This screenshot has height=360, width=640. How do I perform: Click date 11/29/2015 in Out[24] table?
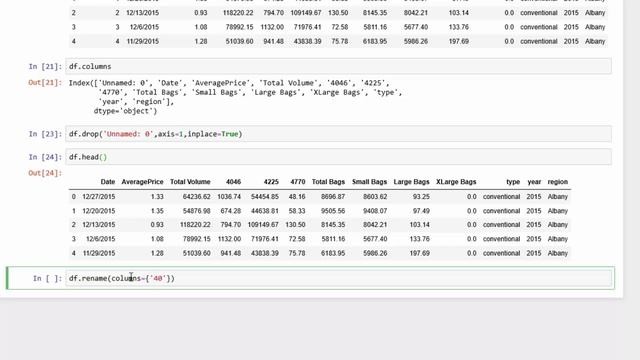point(99,253)
